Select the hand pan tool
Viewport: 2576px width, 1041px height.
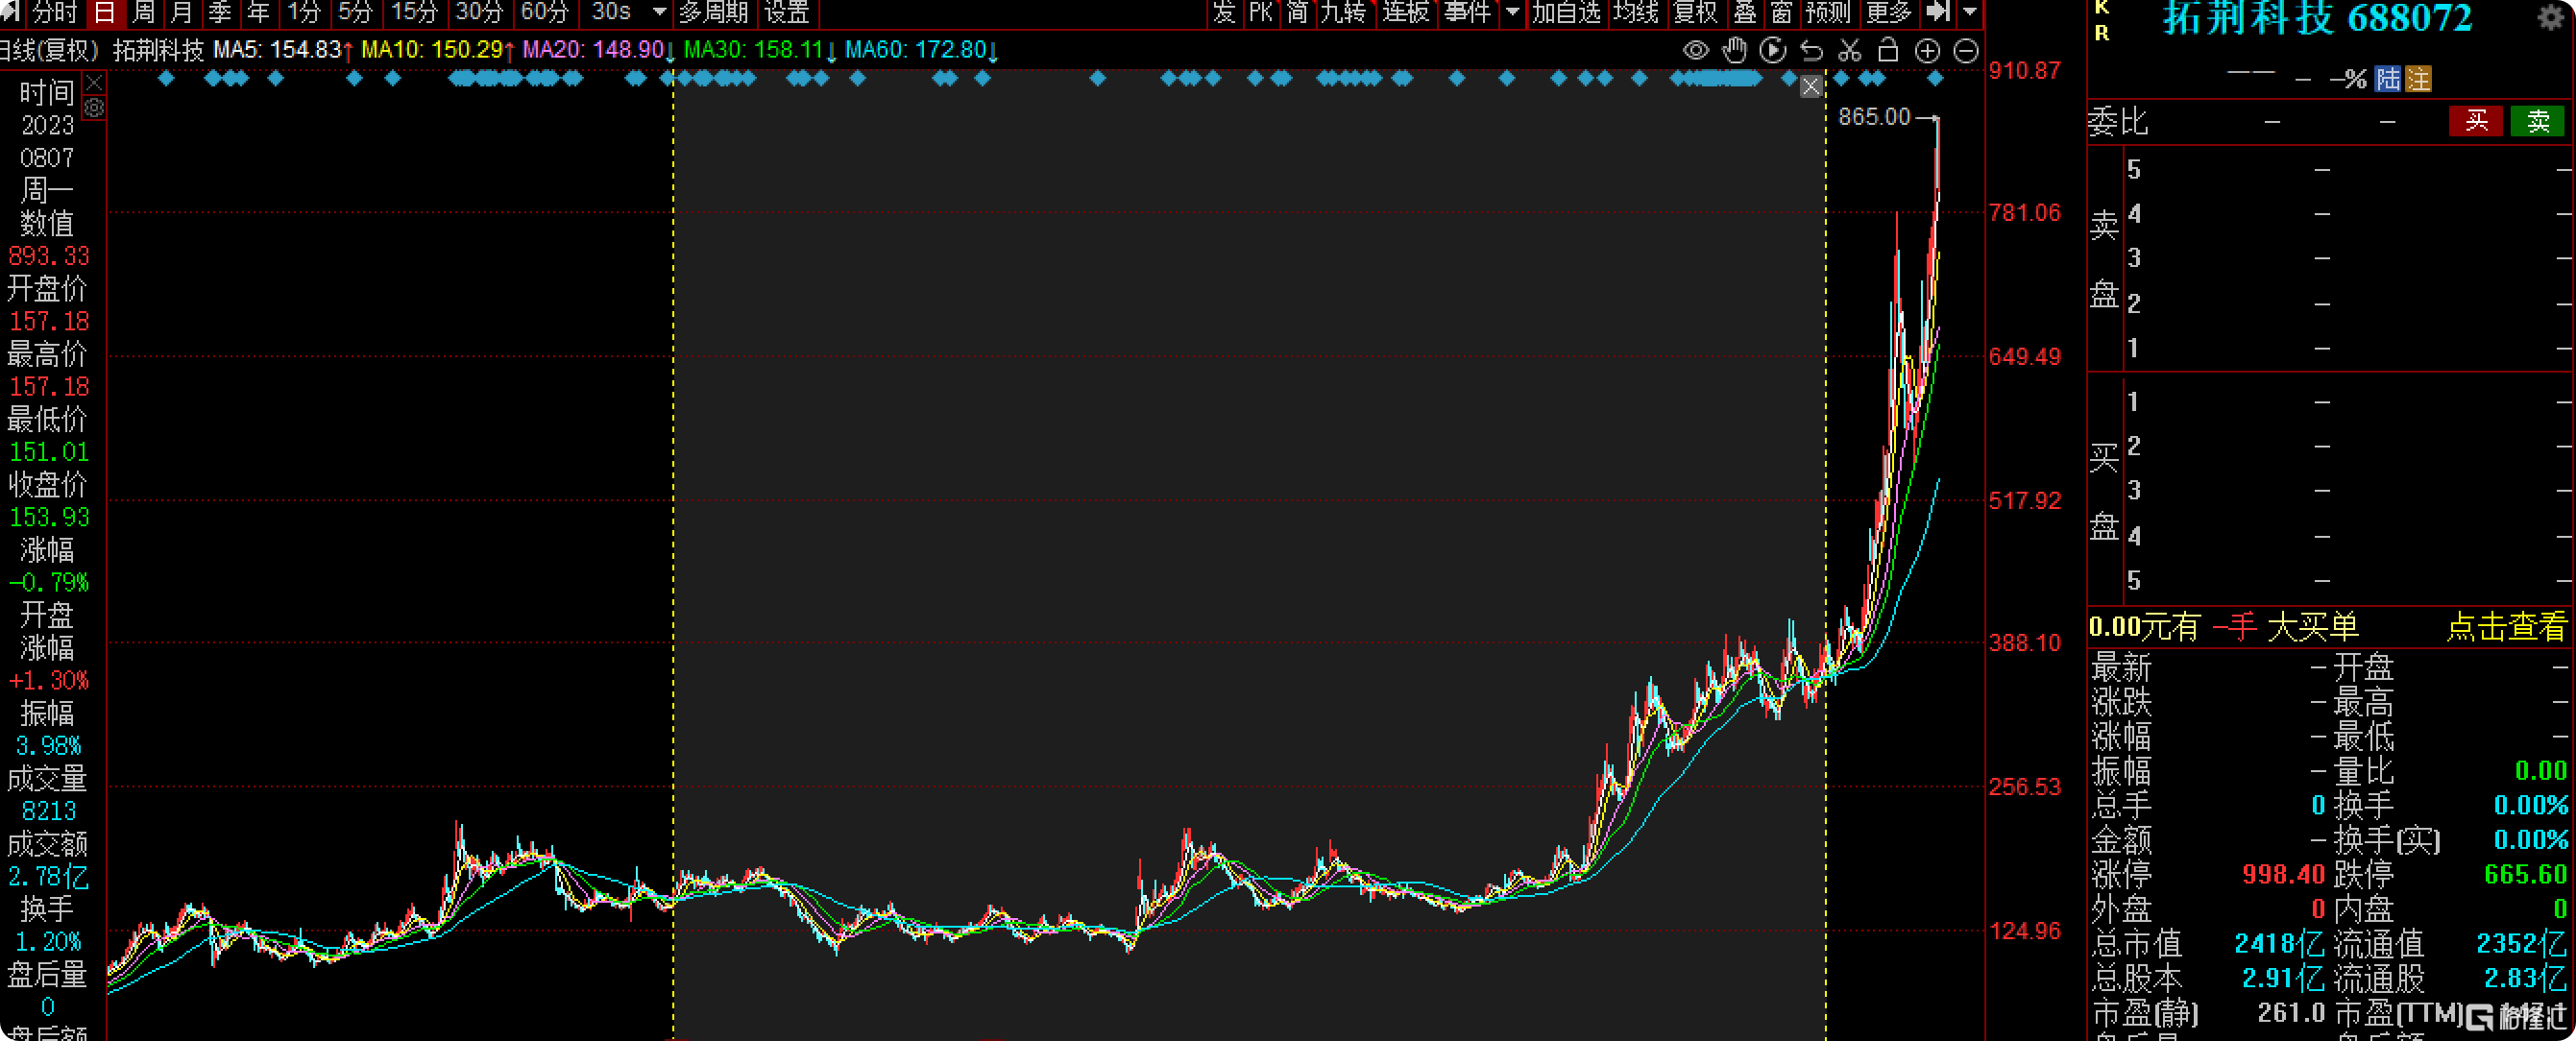1734,50
